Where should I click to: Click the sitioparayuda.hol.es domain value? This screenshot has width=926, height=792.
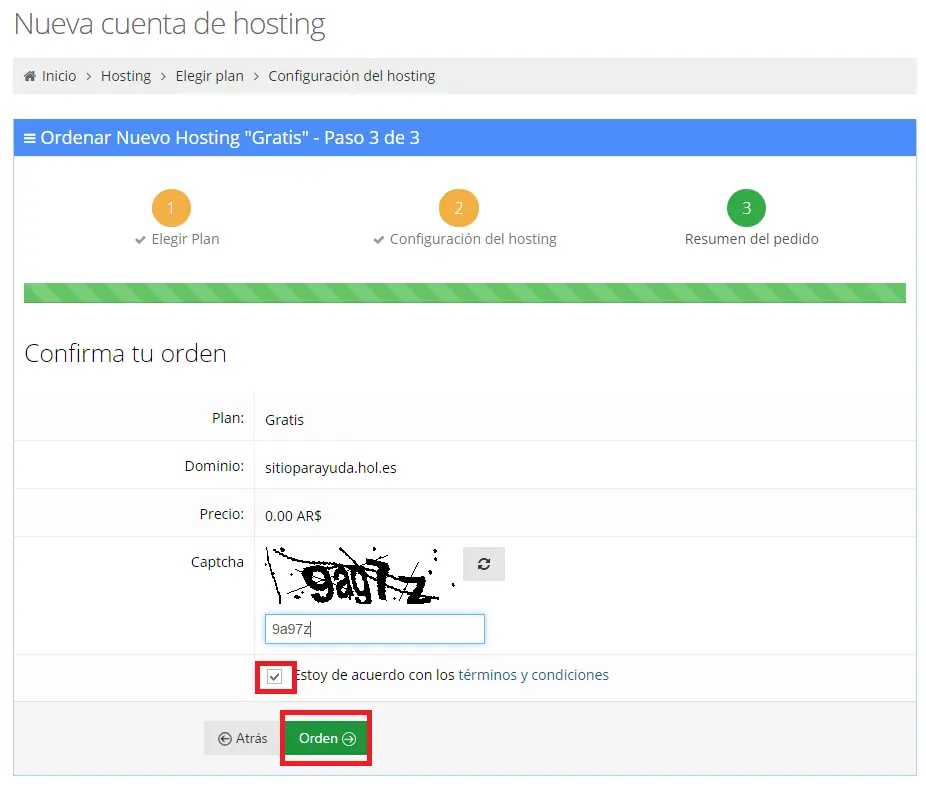point(331,468)
